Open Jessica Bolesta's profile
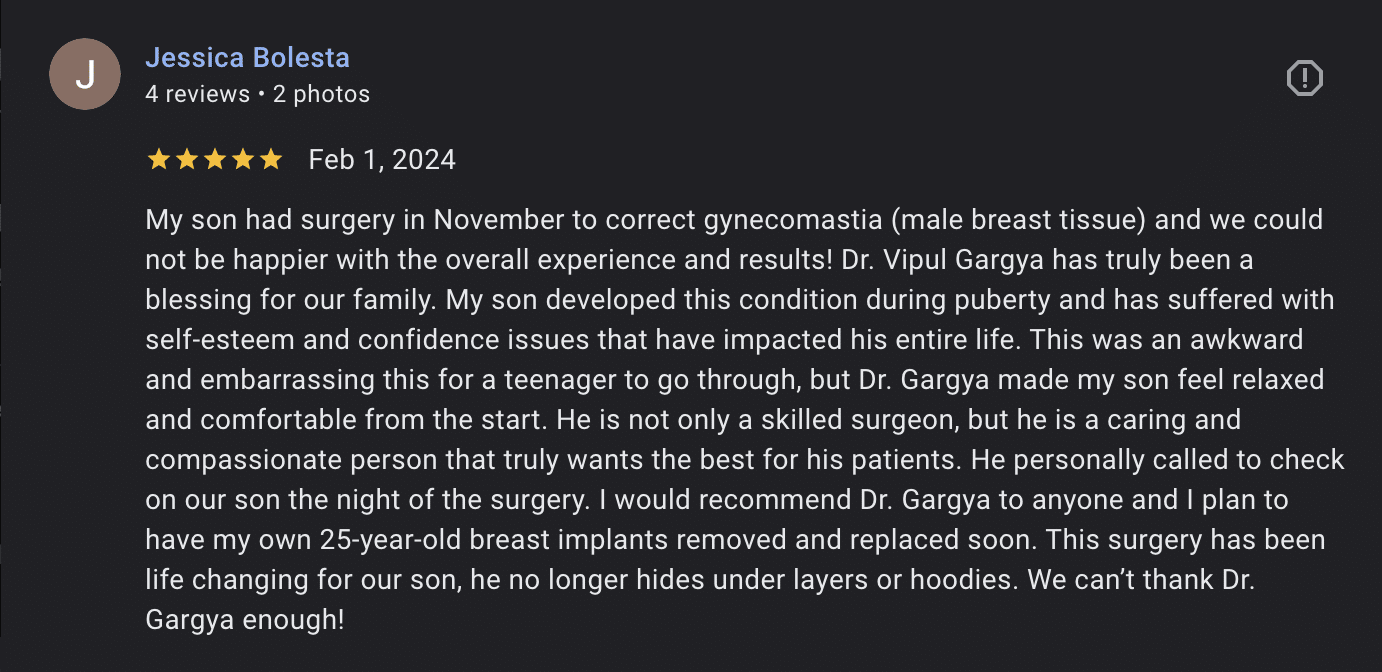1382x672 pixels. [x=247, y=57]
